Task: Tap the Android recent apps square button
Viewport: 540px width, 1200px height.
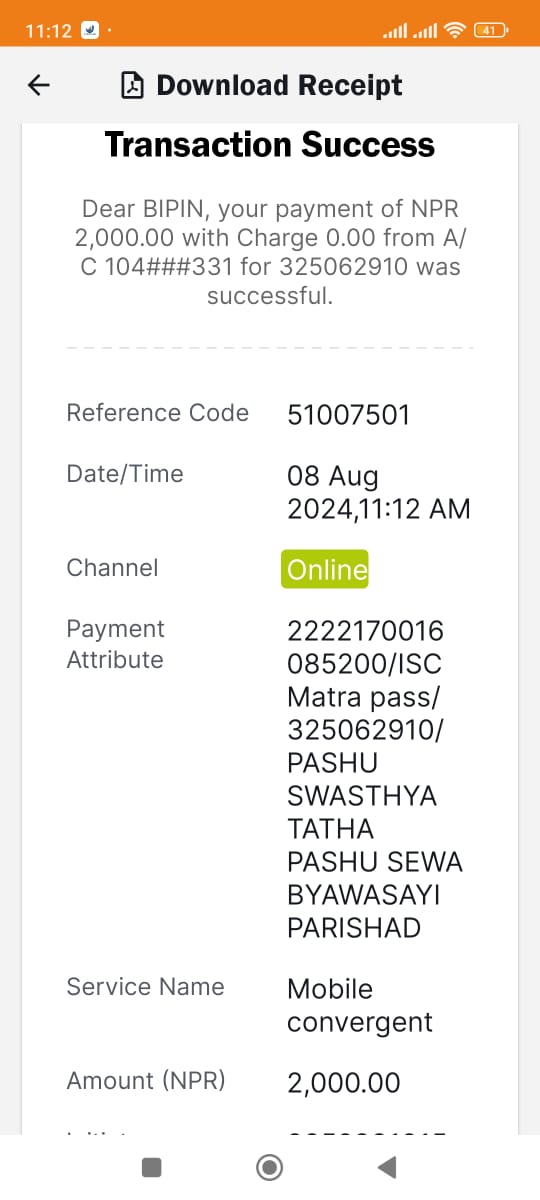Action: (x=151, y=1166)
